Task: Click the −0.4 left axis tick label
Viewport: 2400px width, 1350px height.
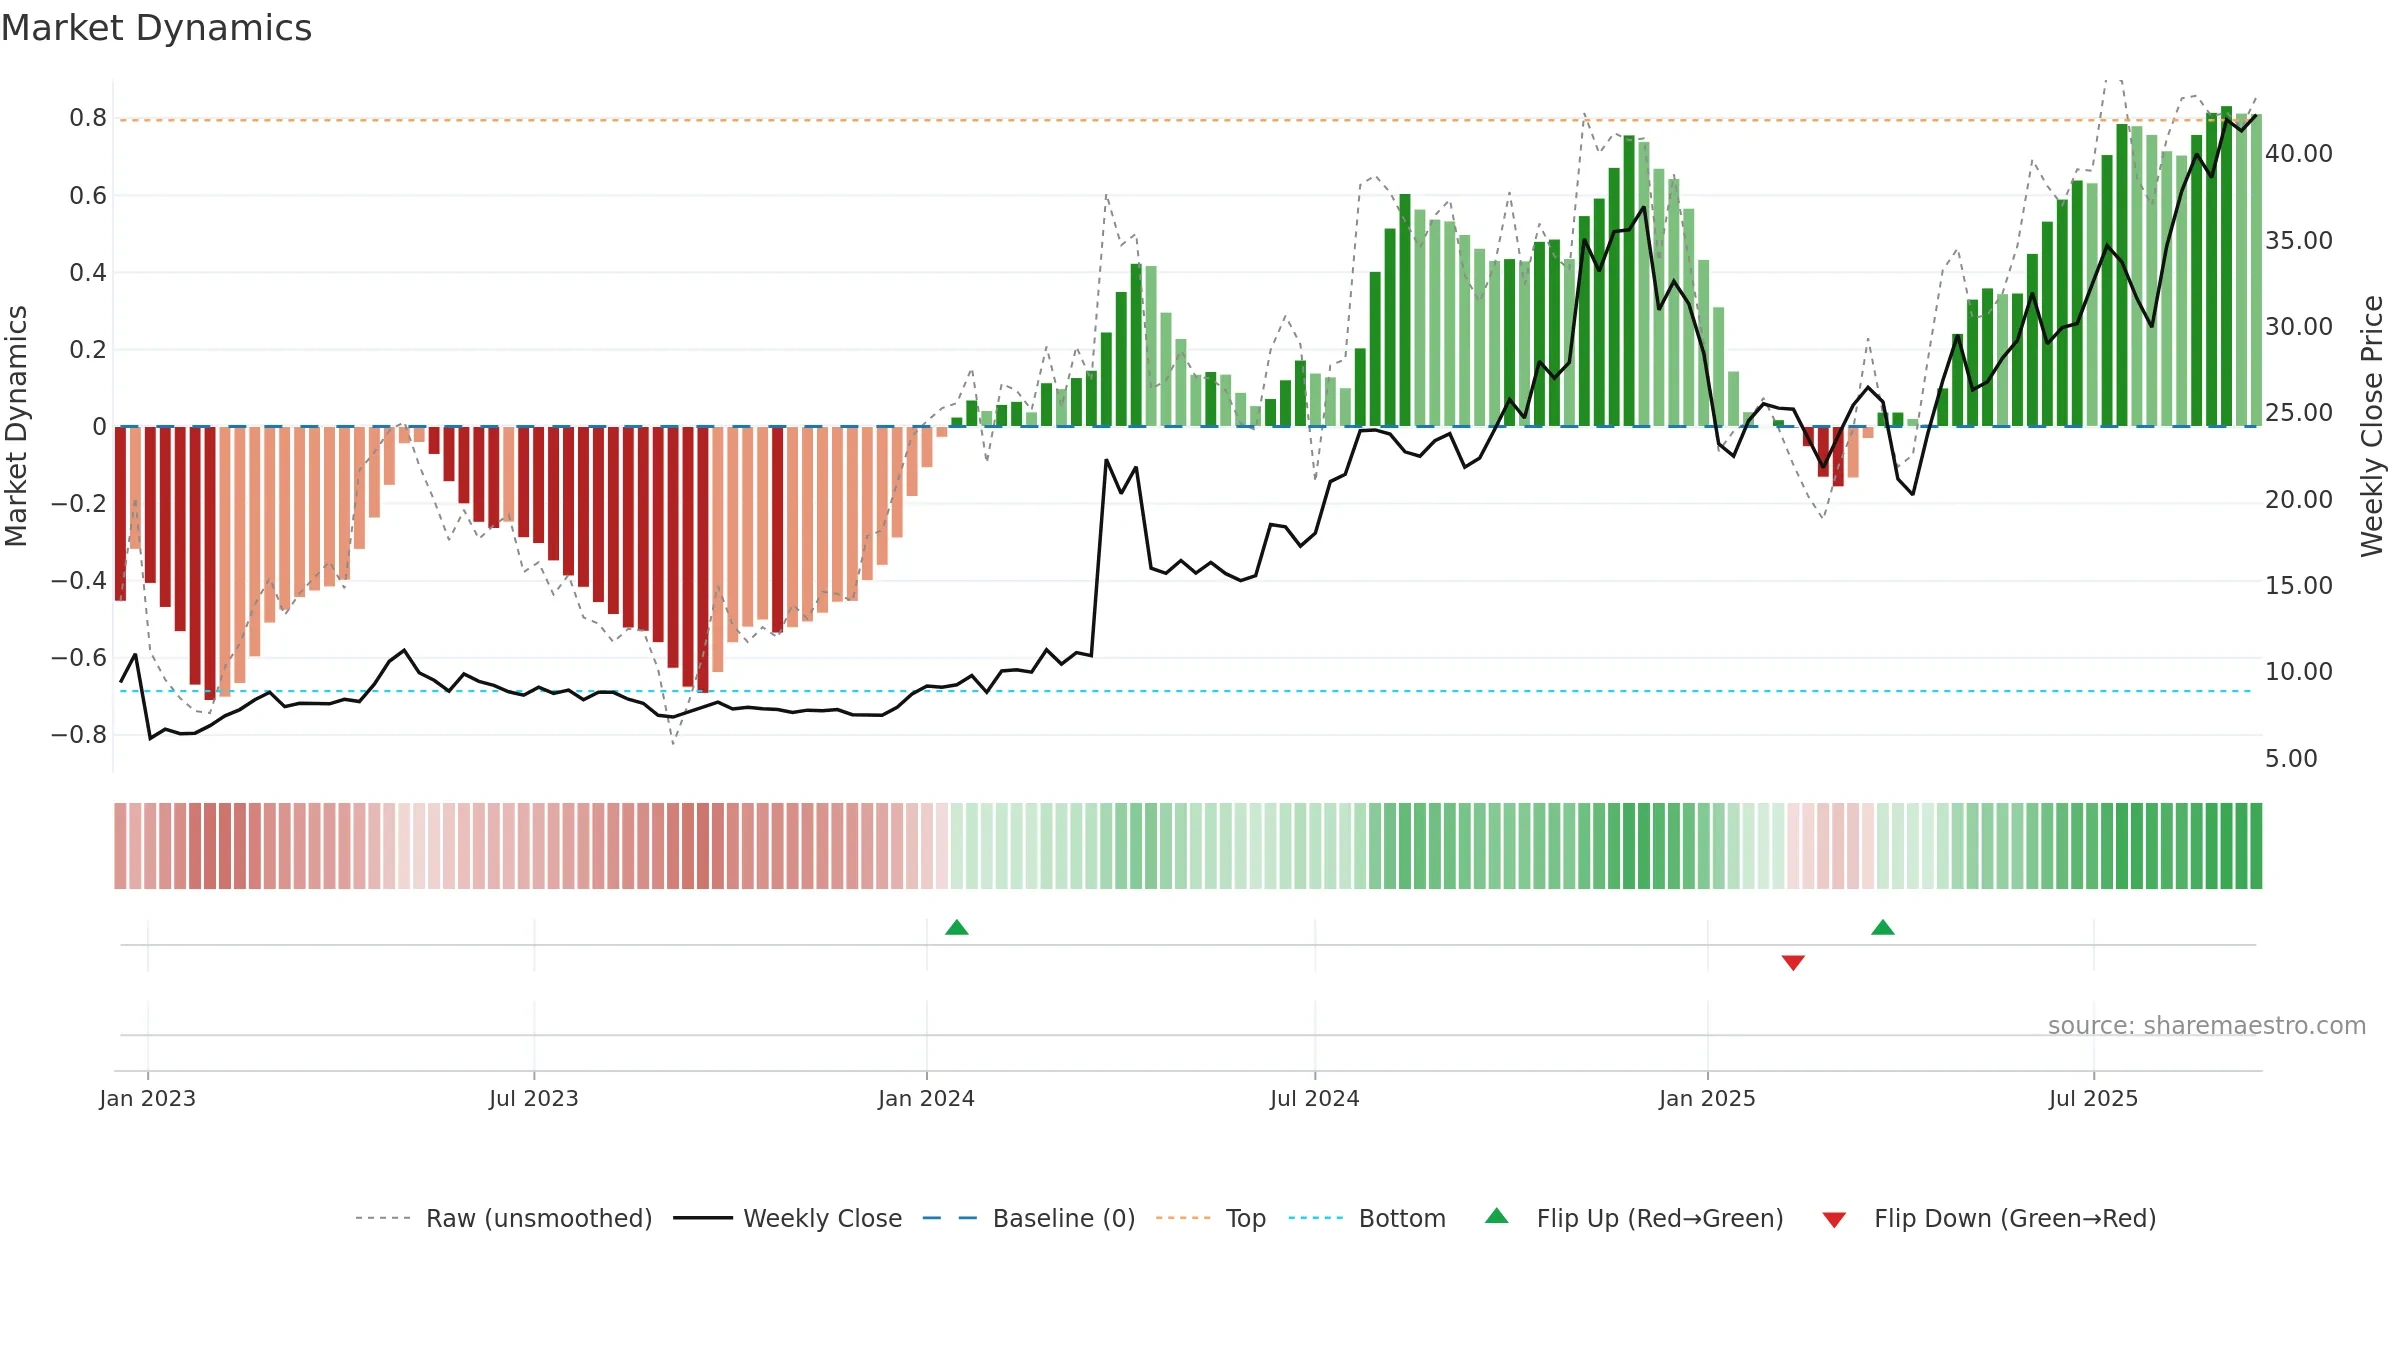Action: point(79,580)
